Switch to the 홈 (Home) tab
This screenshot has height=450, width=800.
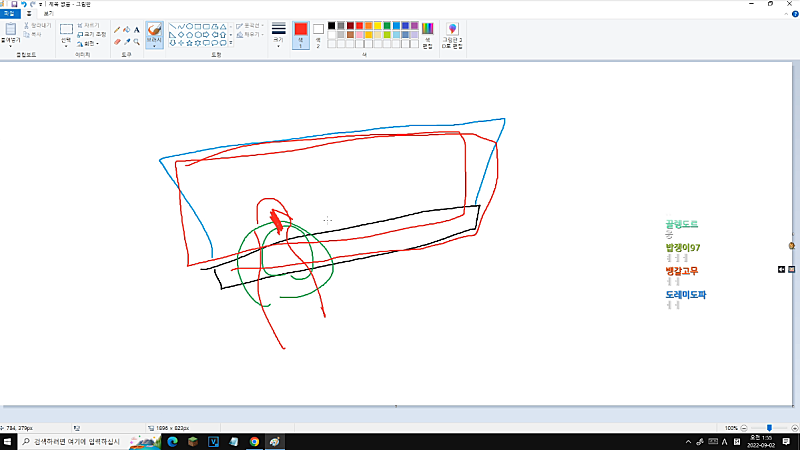(29, 14)
